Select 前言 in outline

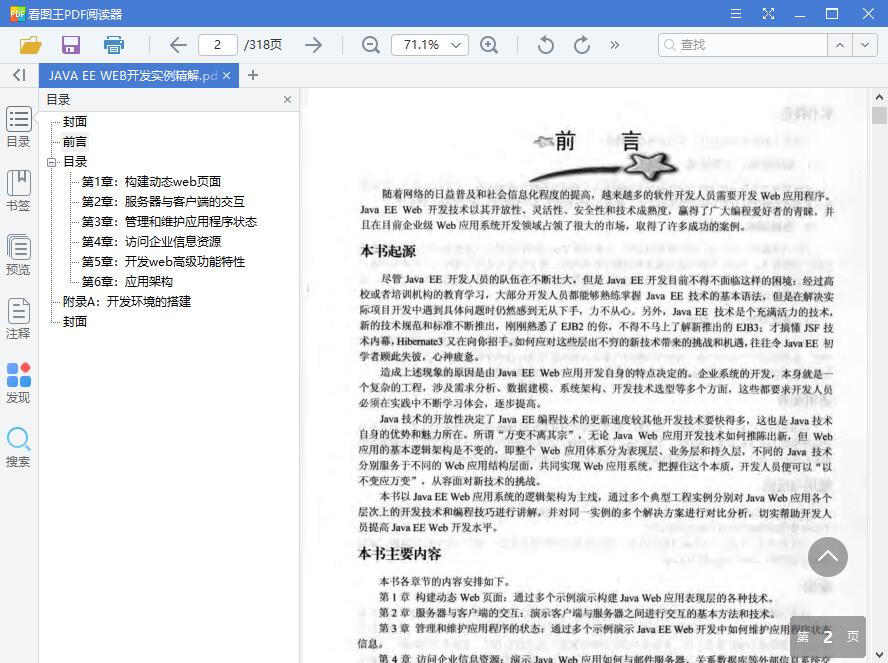point(75,142)
